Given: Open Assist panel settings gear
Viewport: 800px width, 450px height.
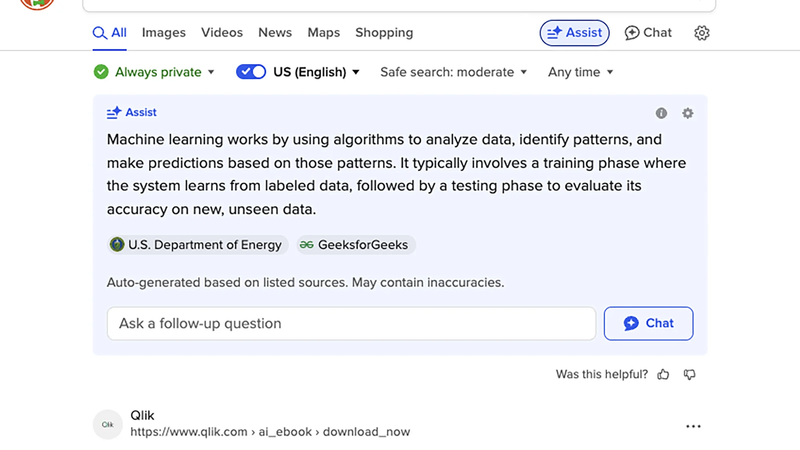Looking at the screenshot, I should coord(688,113).
